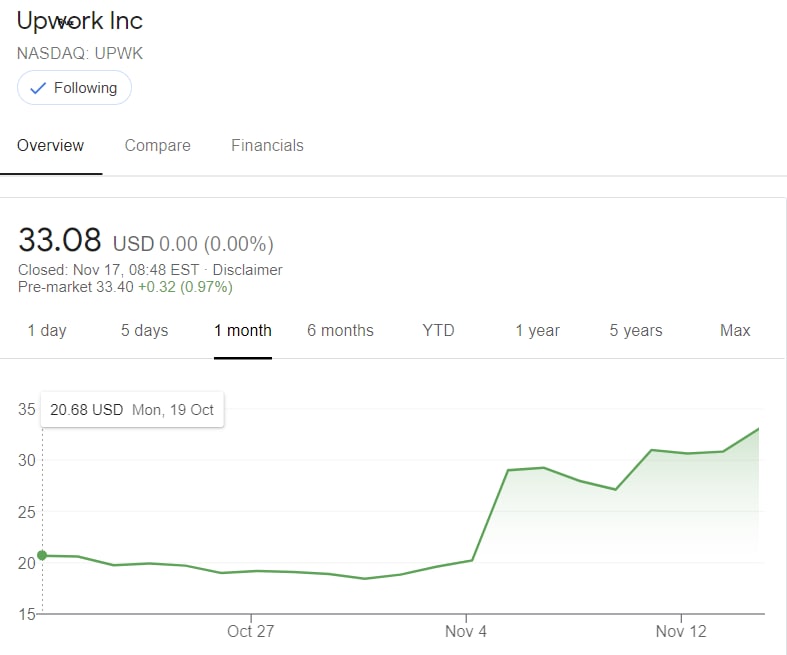Select the 5 days chart range

[x=145, y=331]
